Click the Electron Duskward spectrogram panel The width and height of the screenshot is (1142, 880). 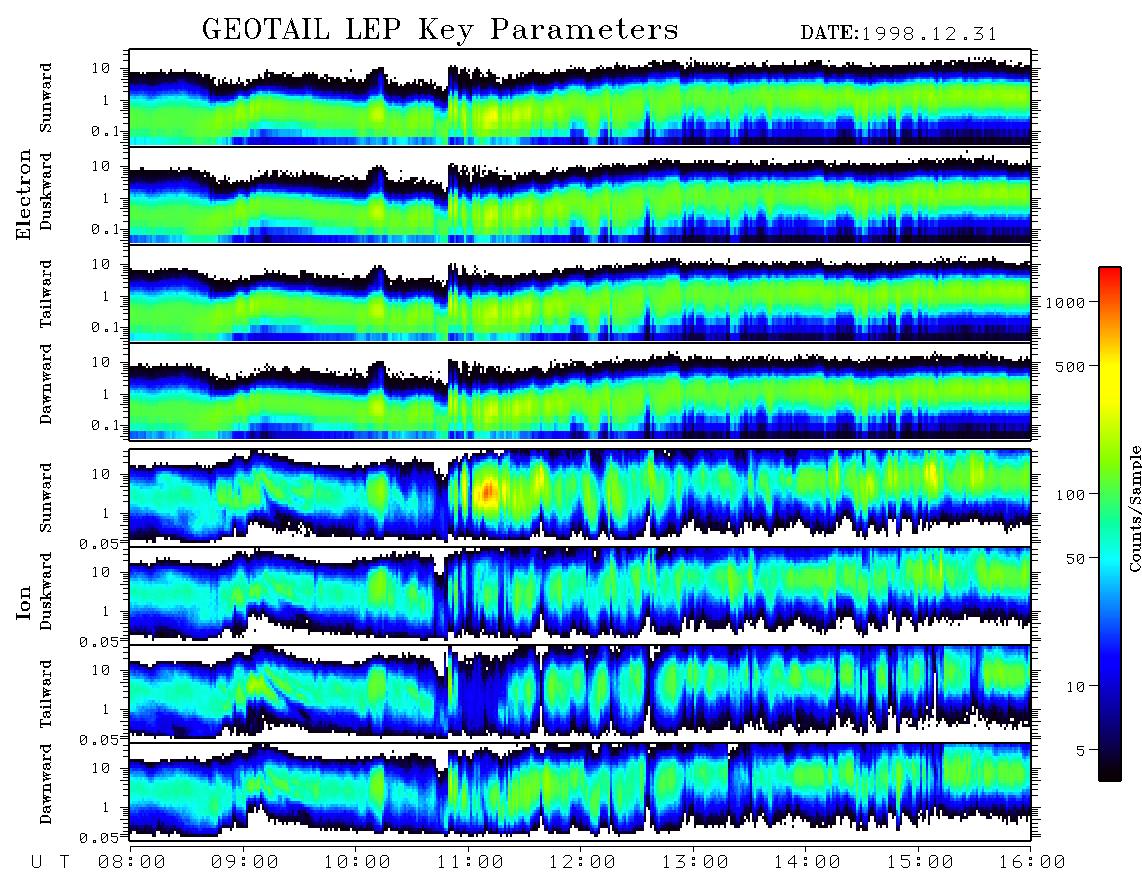[580, 195]
